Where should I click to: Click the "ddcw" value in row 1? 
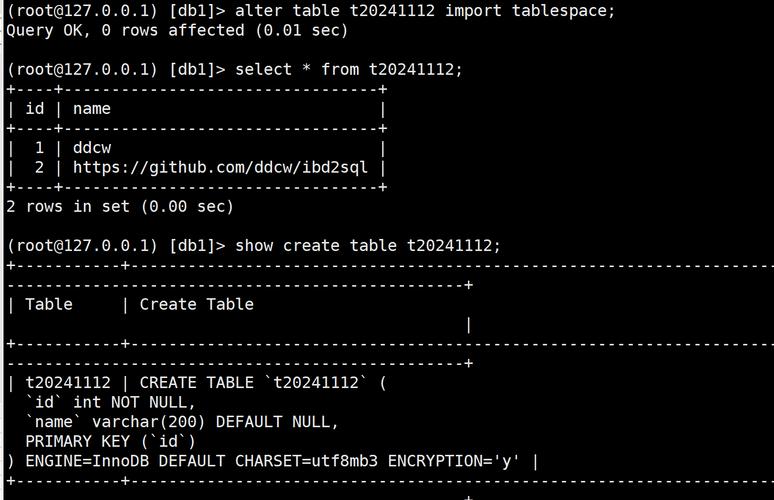tap(92, 148)
